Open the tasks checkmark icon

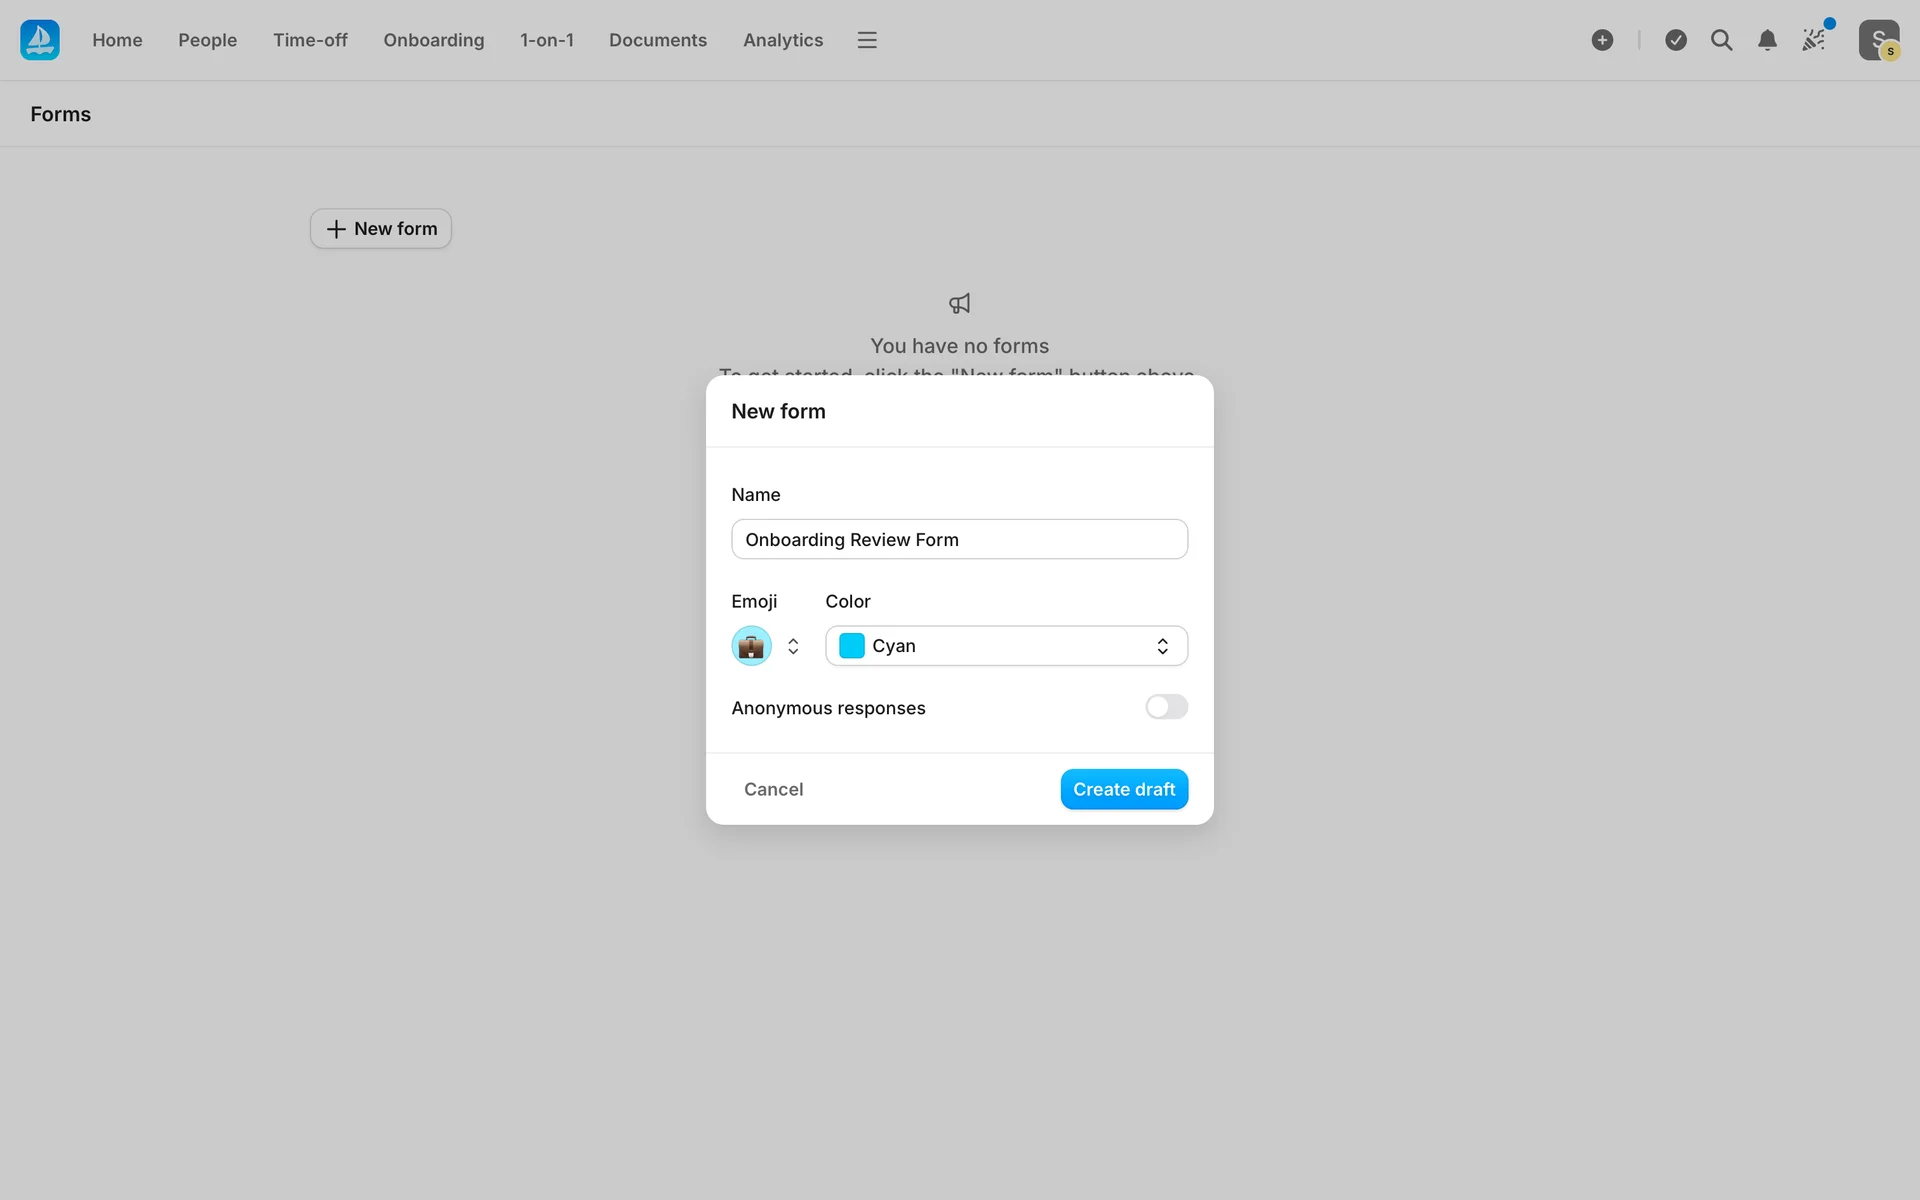pyautogui.click(x=1676, y=40)
